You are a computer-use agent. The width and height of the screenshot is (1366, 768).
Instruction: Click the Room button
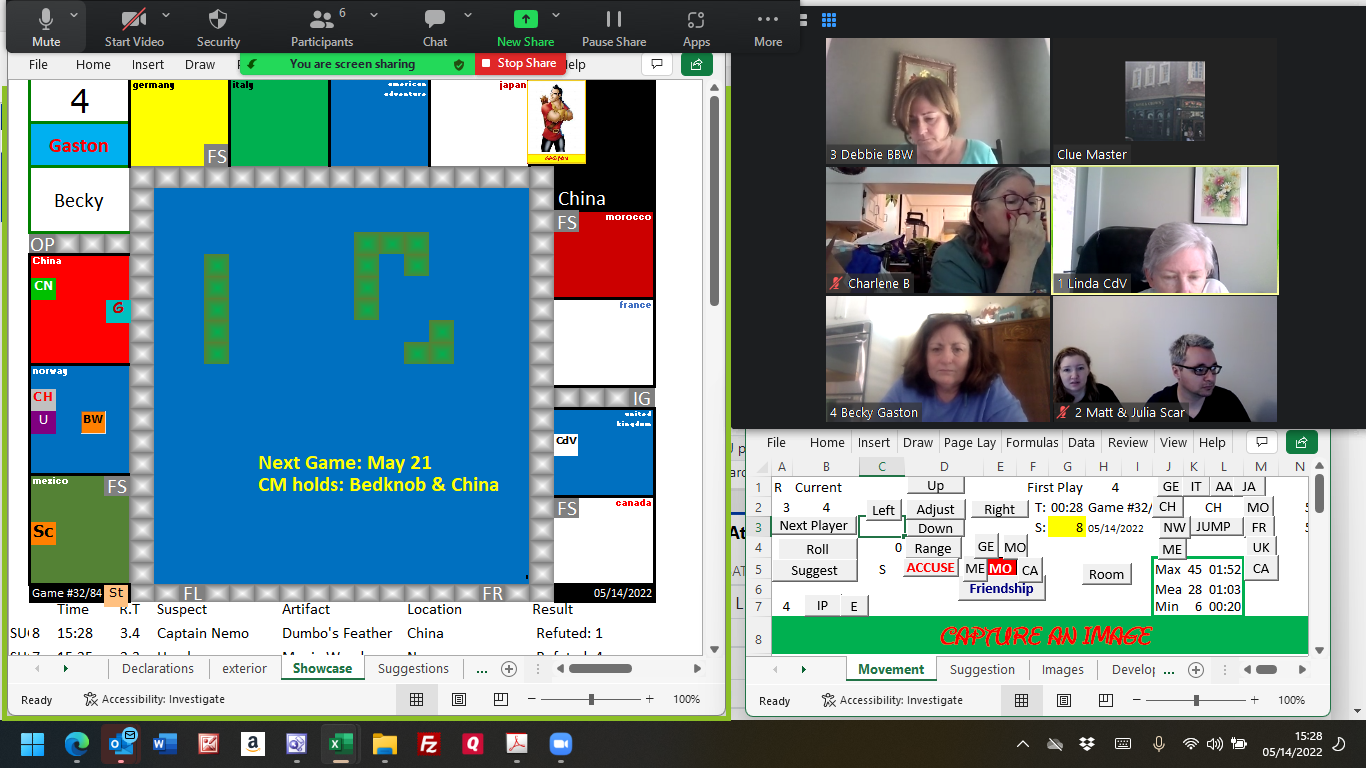pyautogui.click(x=1106, y=574)
